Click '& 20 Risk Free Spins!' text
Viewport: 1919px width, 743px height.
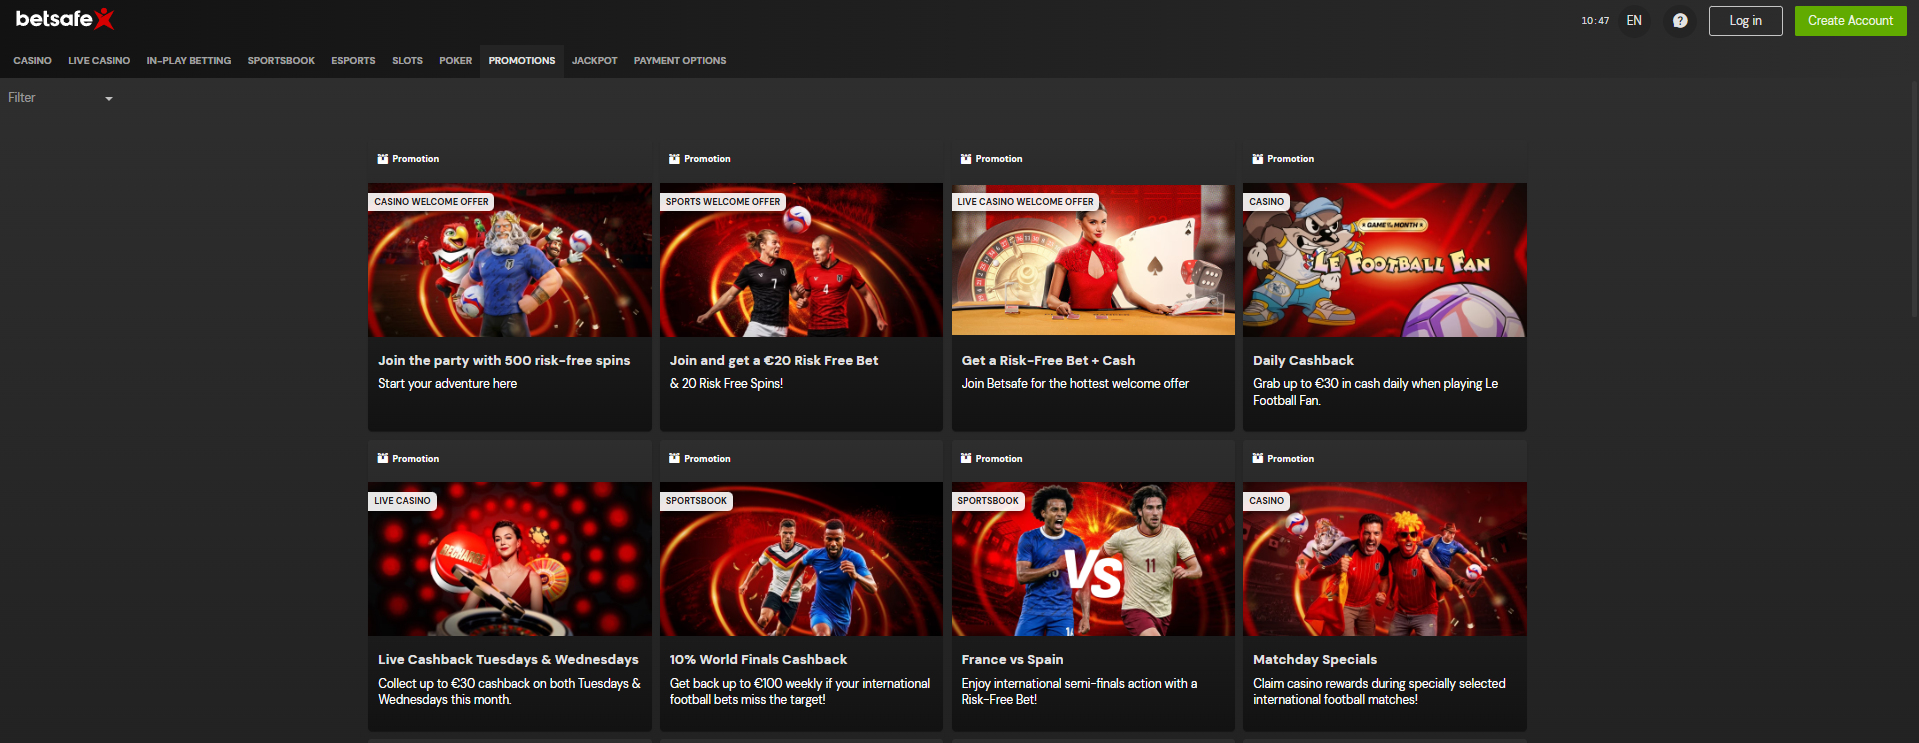726,384
